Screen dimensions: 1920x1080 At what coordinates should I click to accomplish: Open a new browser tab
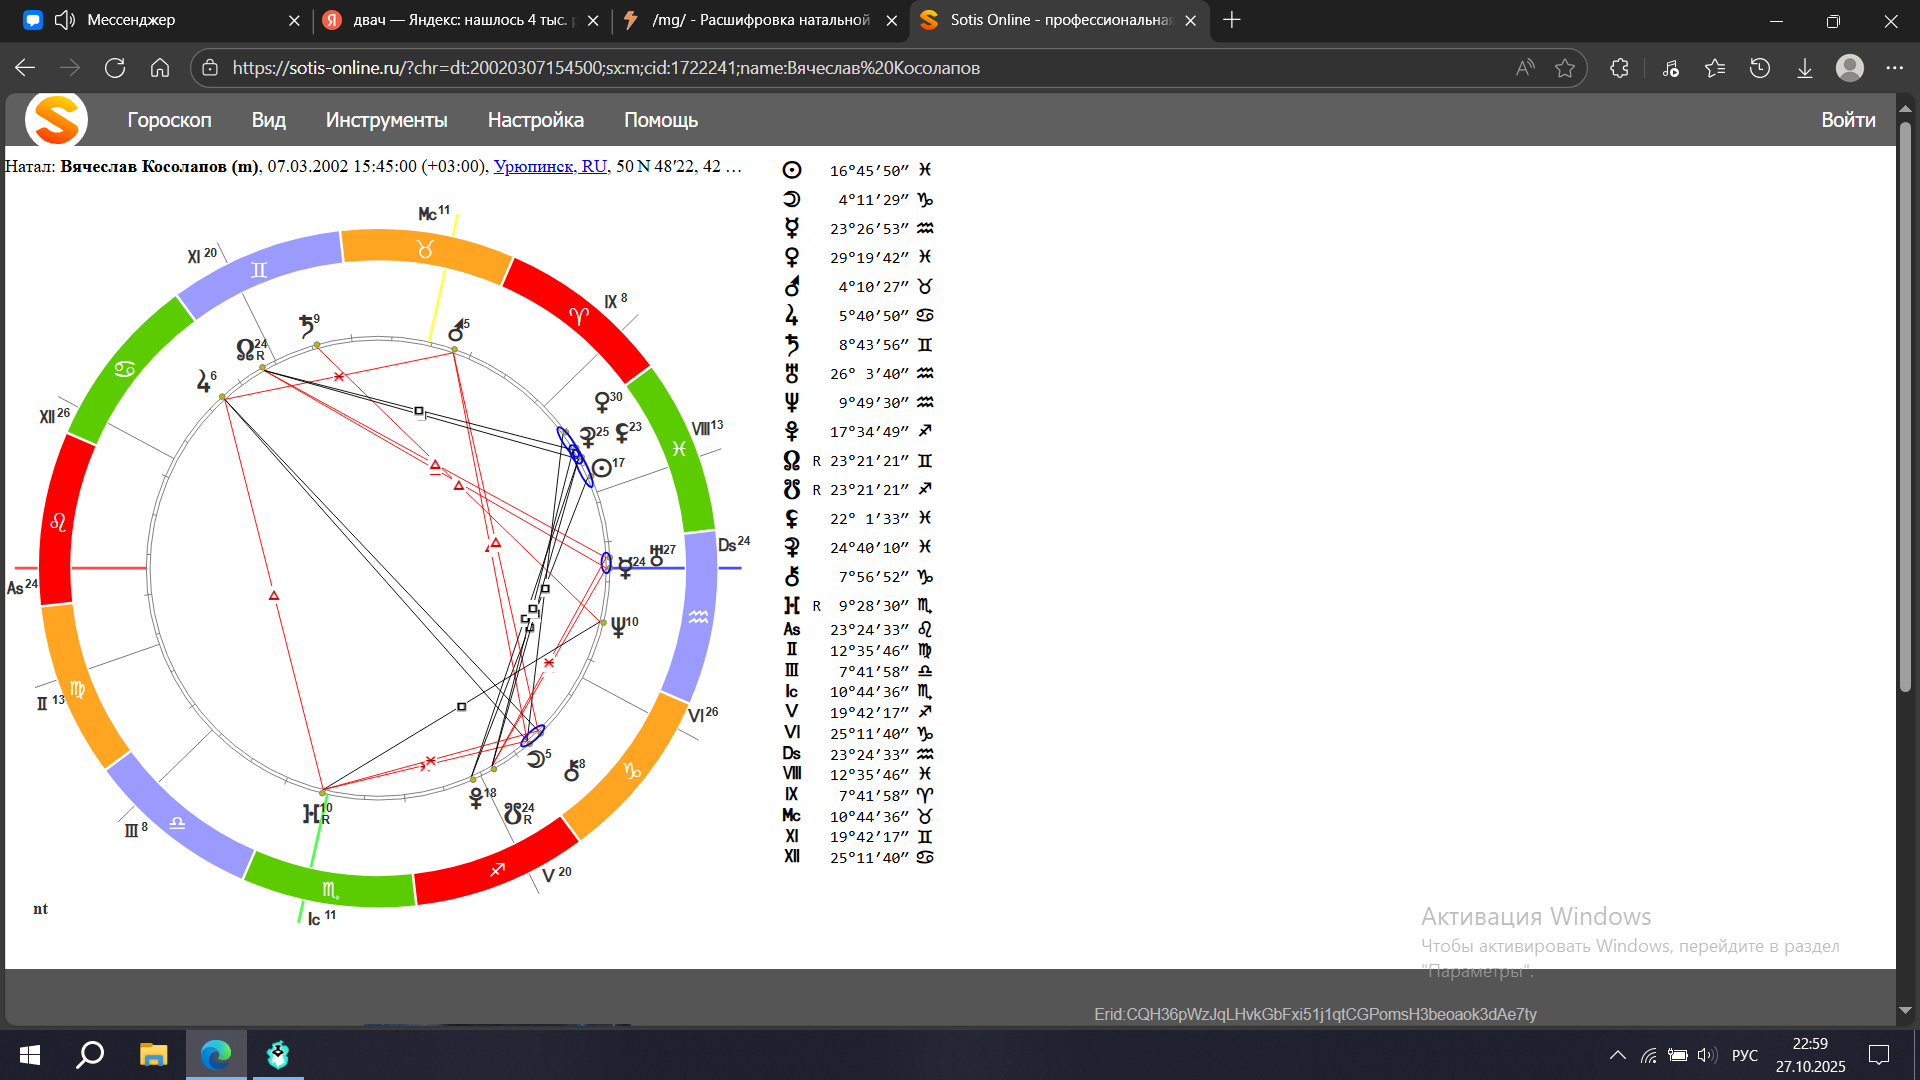pos(1232,20)
